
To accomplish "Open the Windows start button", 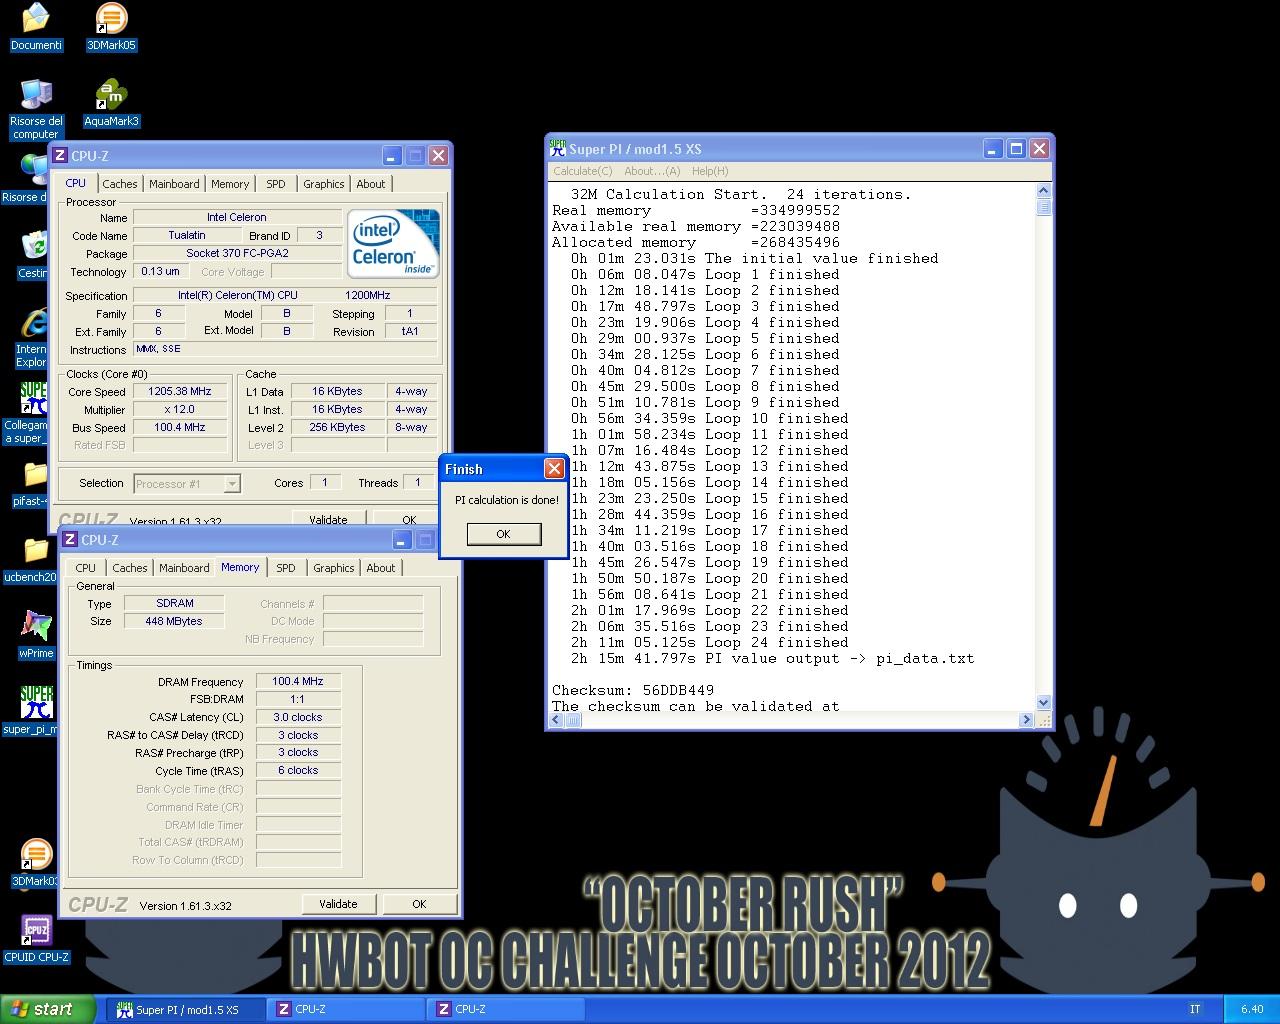I will (48, 1009).
